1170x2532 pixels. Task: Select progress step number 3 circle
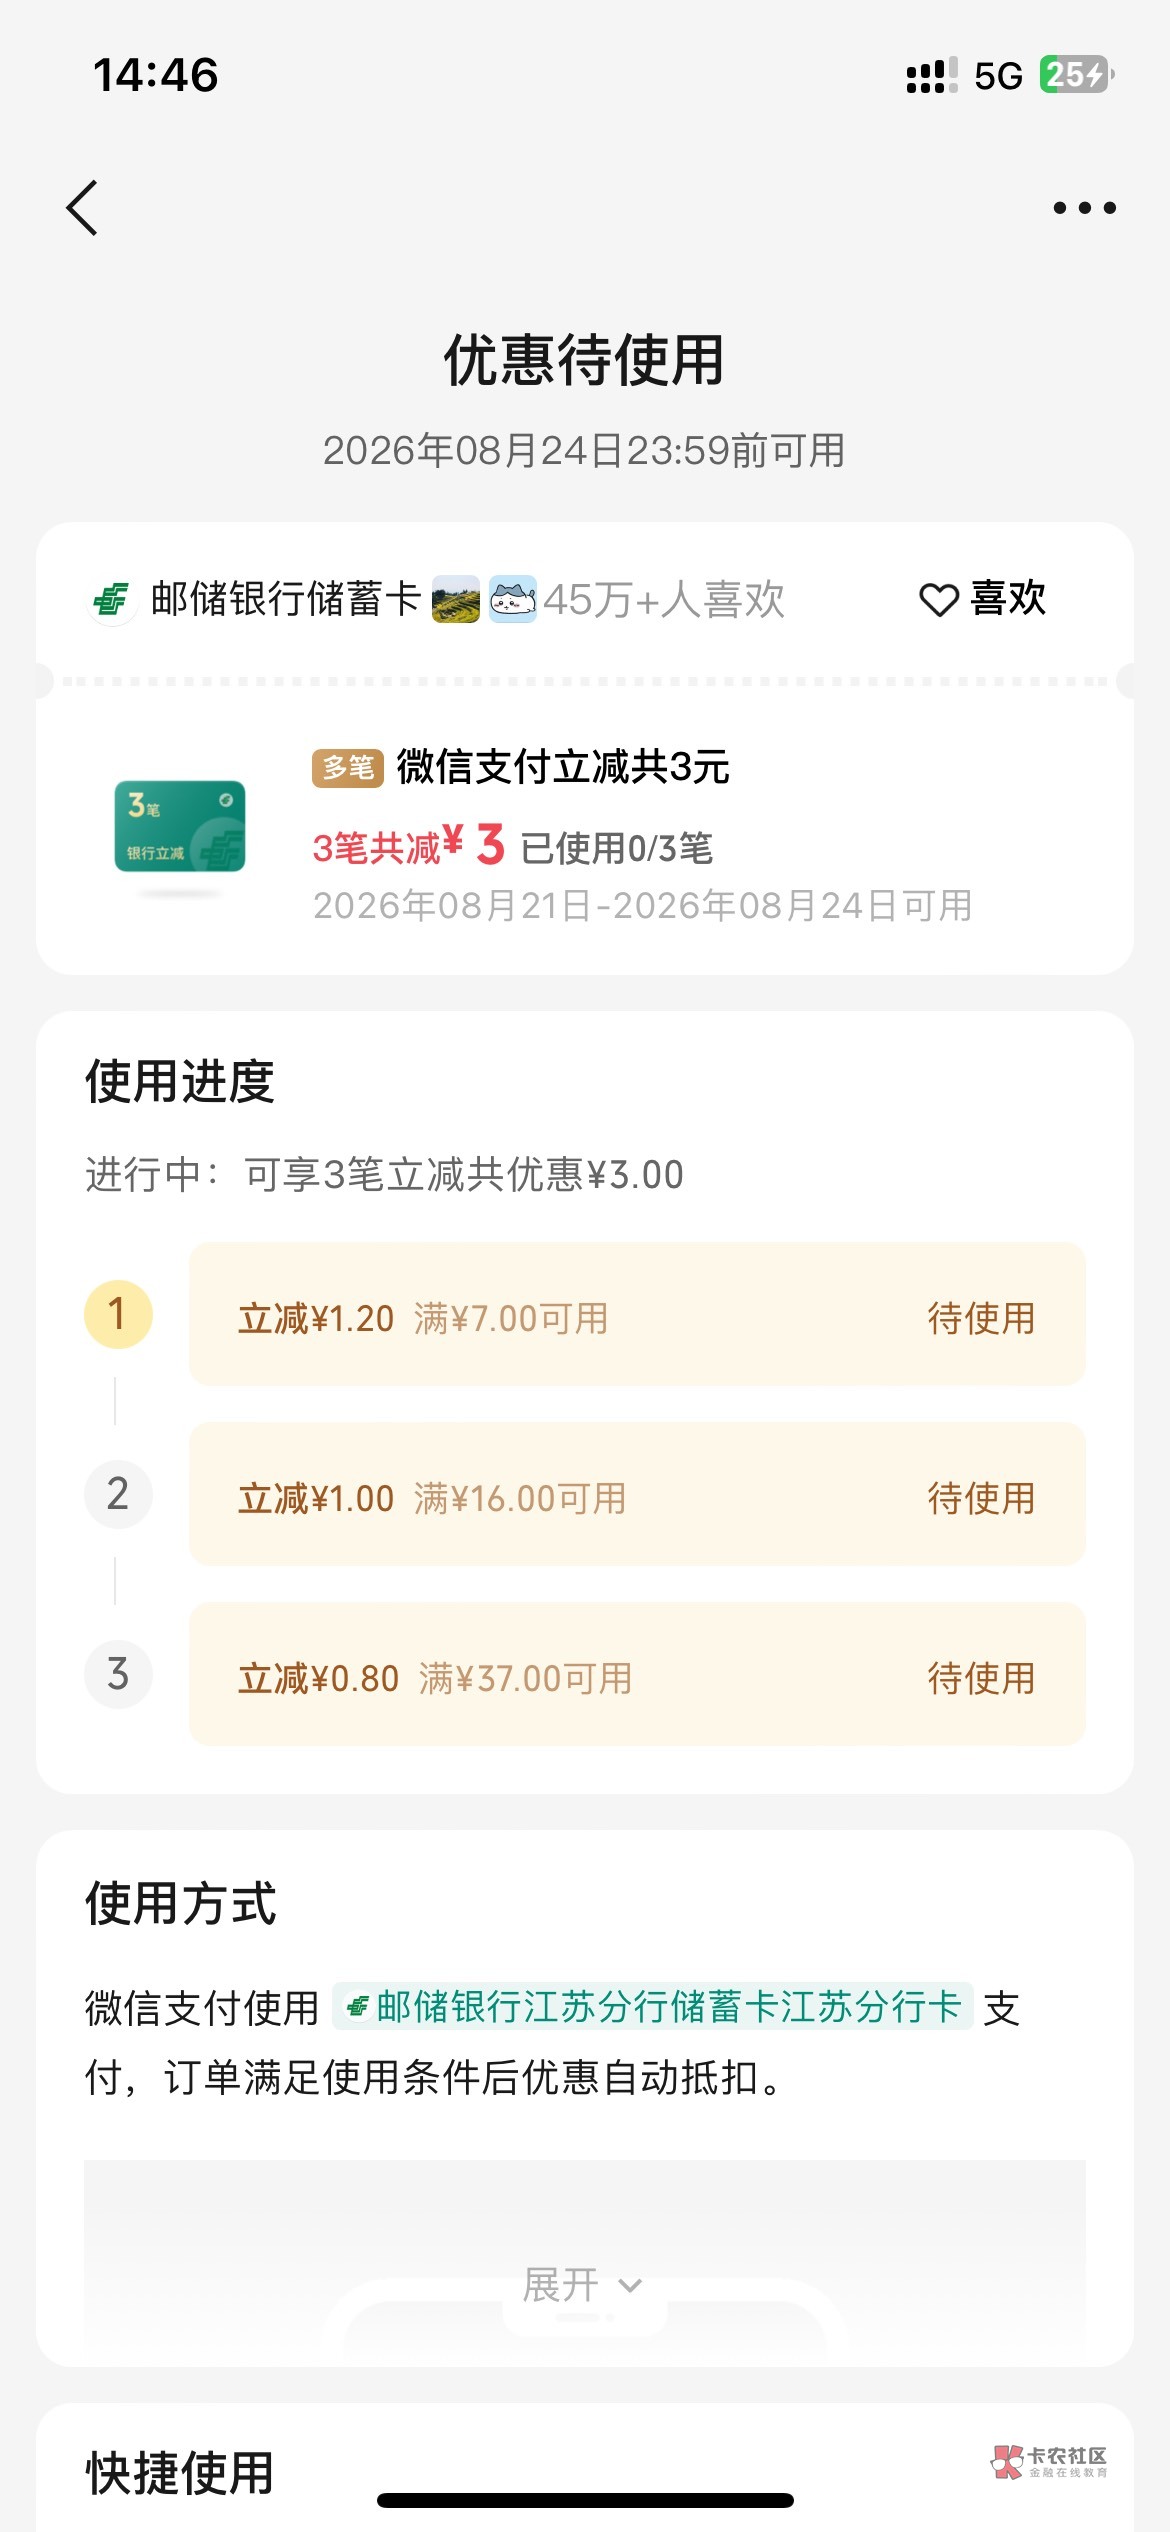coord(118,1674)
